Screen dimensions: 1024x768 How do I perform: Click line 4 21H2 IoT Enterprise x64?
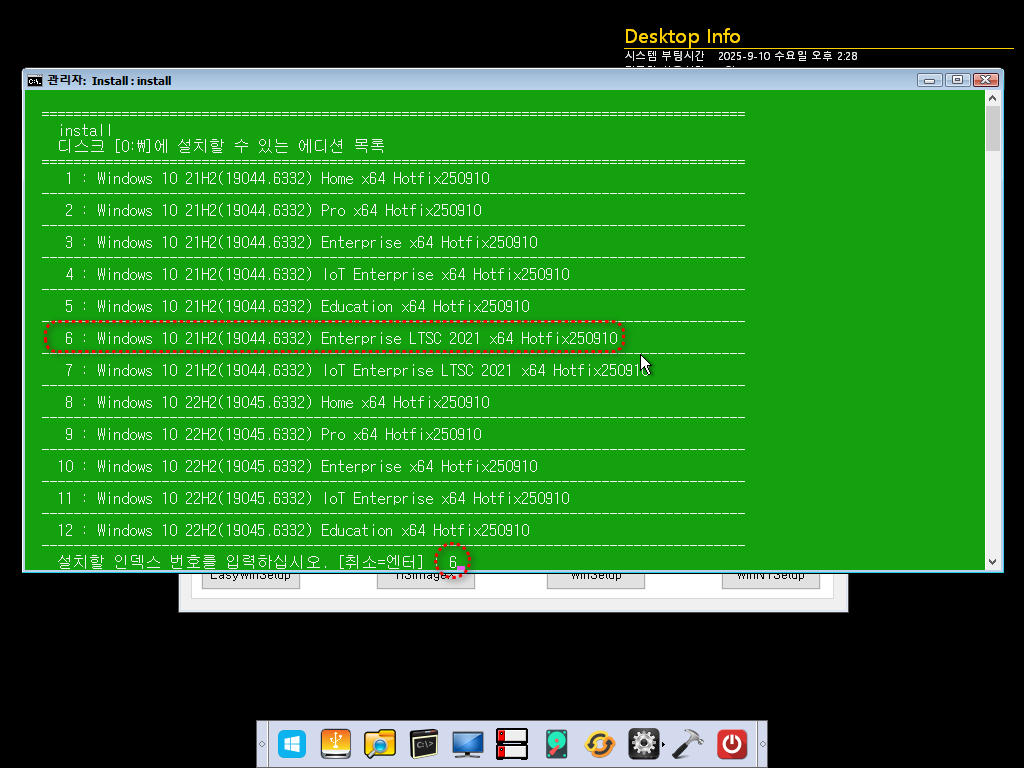[x=317, y=274]
